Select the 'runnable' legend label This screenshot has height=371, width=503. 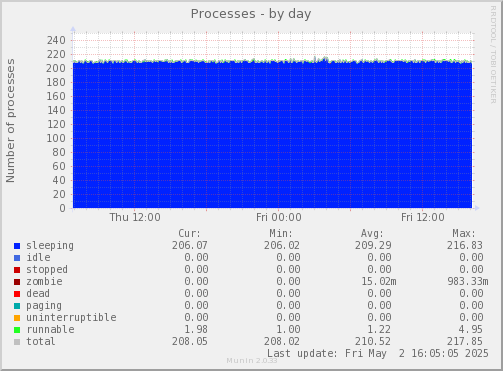[x=50, y=329]
